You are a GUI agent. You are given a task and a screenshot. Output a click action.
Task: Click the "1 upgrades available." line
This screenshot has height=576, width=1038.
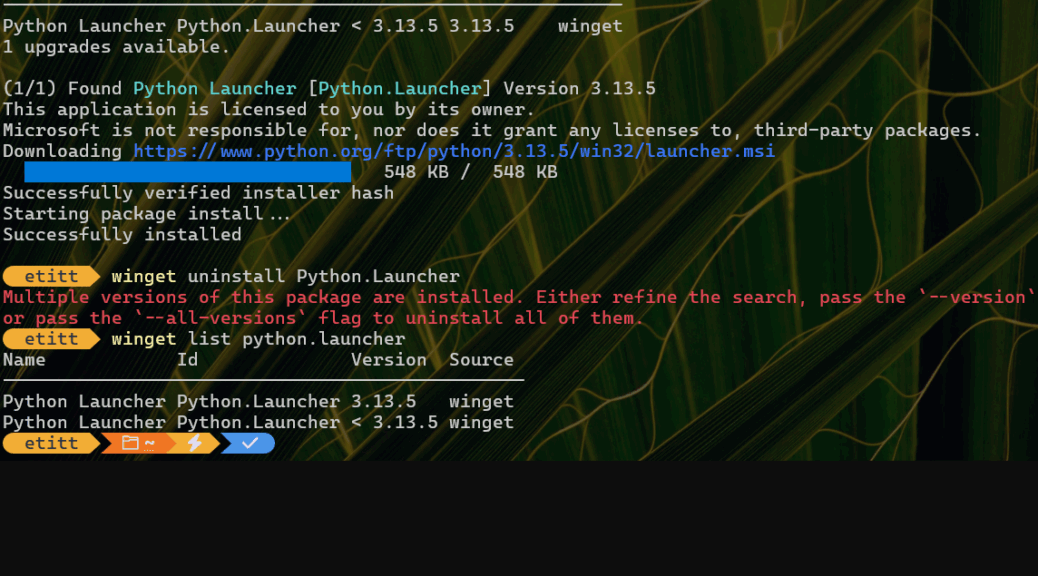pos(116,47)
